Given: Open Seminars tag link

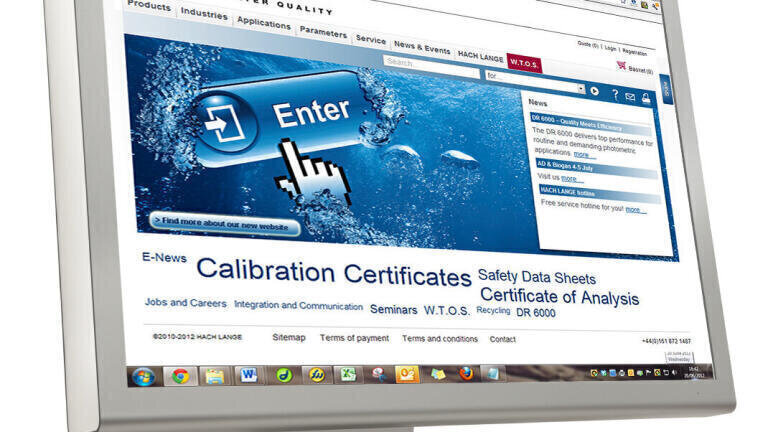Looking at the screenshot, I should (393, 309).
